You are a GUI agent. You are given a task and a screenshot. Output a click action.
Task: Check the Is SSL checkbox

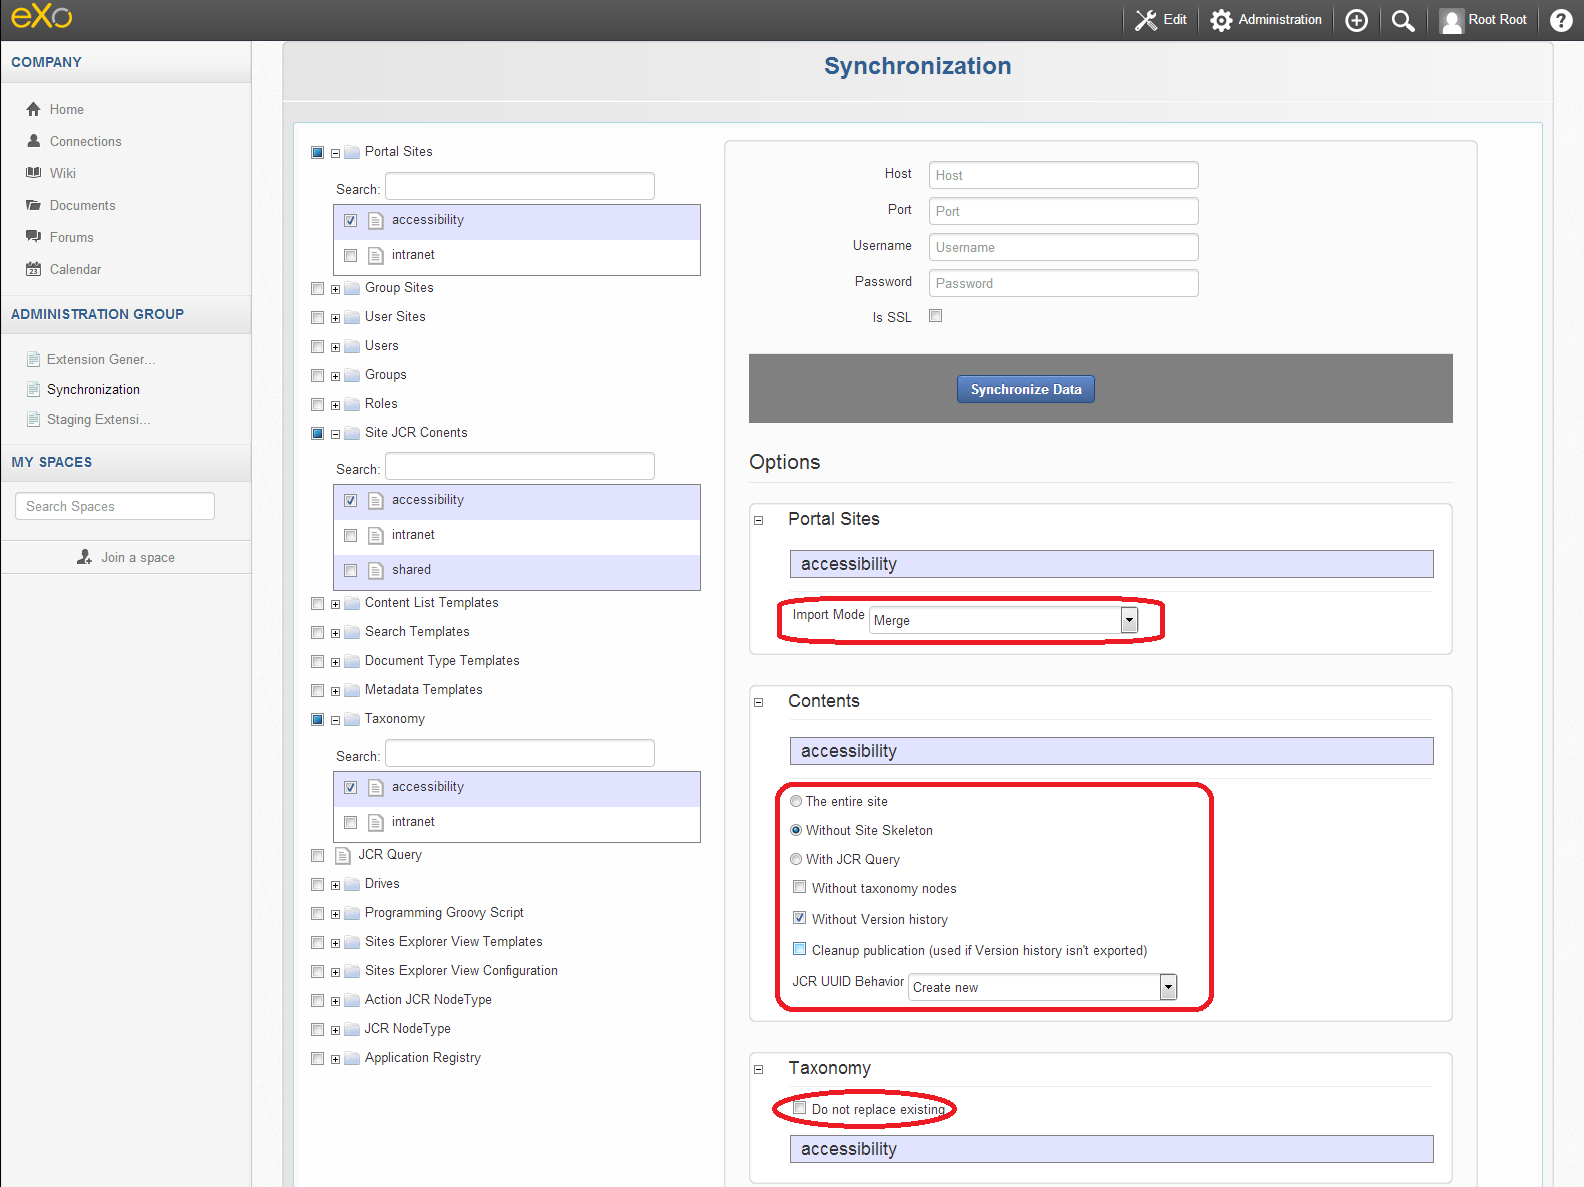point(936,316)
